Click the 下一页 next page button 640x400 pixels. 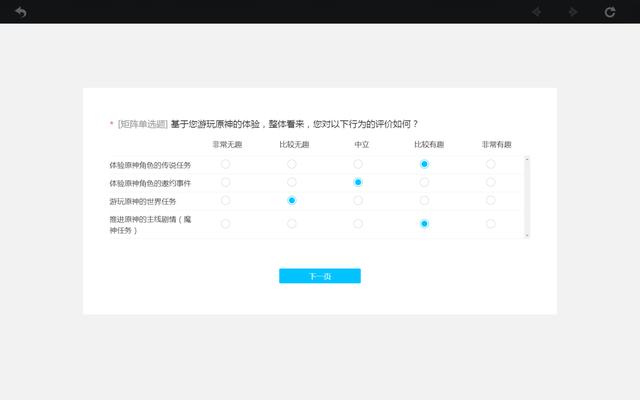319,276
